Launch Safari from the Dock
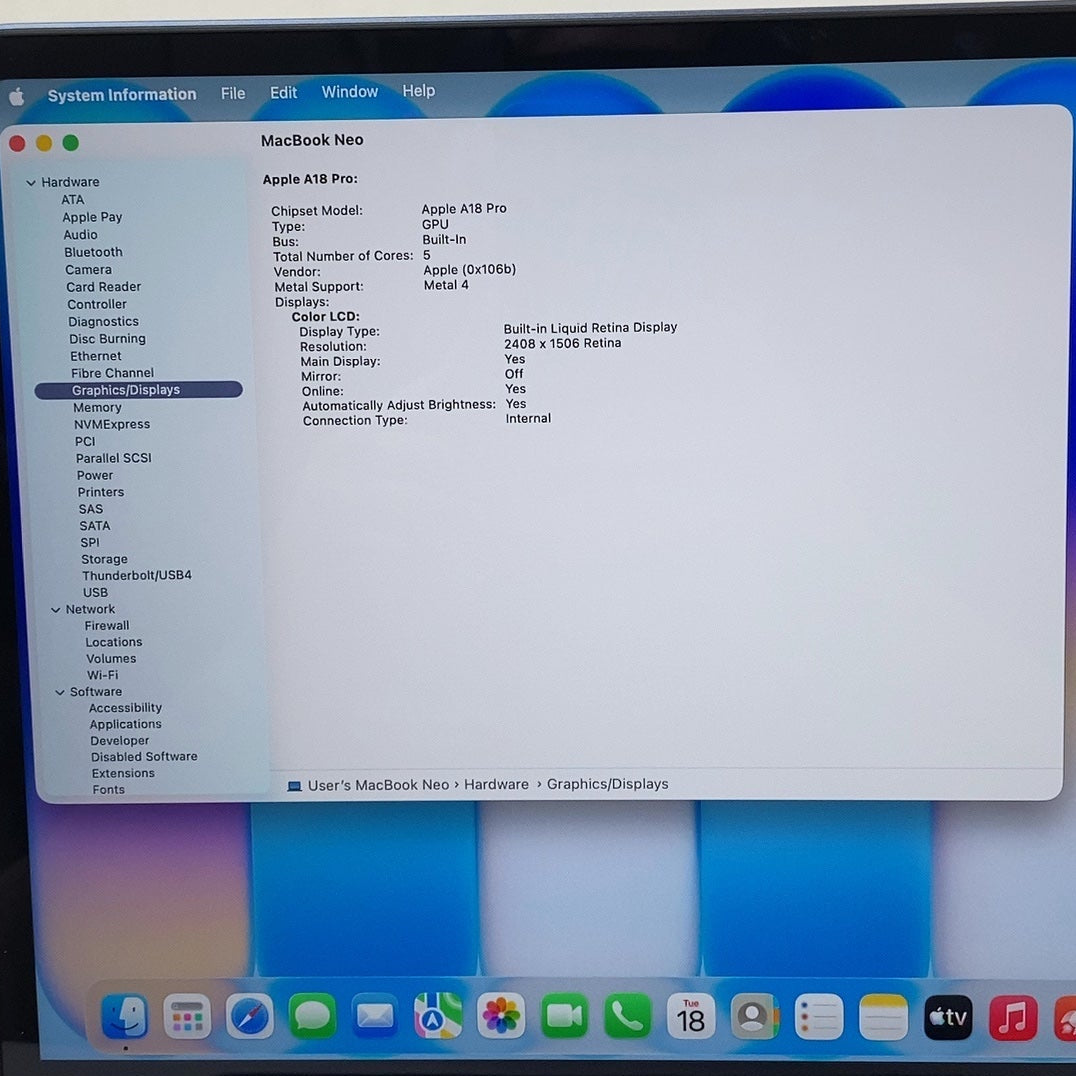 [250, 1016]
